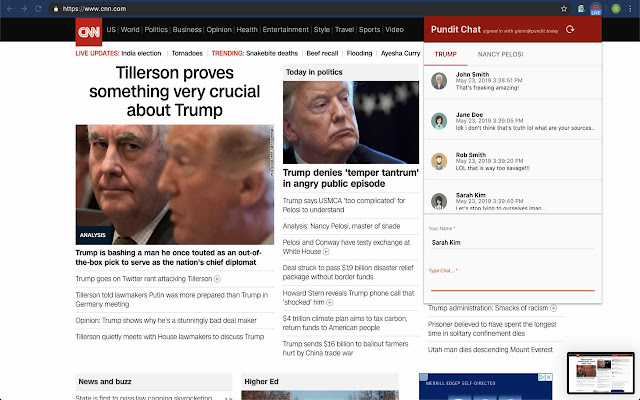
Task: Click the browser forward arrow
Action: pyautogui.click(x=24, y=9)
